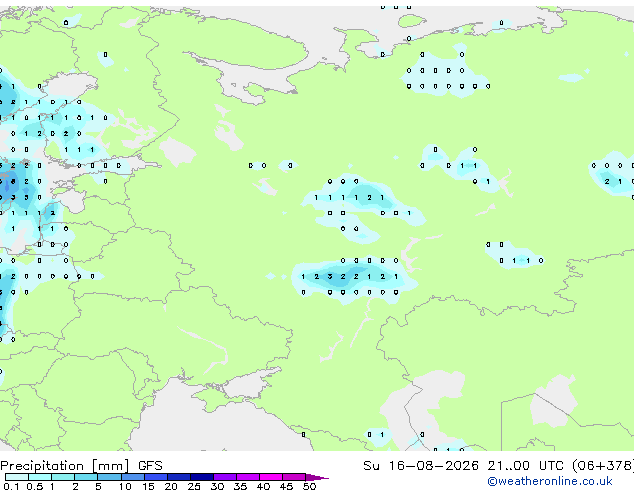634x490 pixels.
Task: Select the 2–5 mm cyan legend swatch
Action: pyautogui.click(x=86, y=477)
